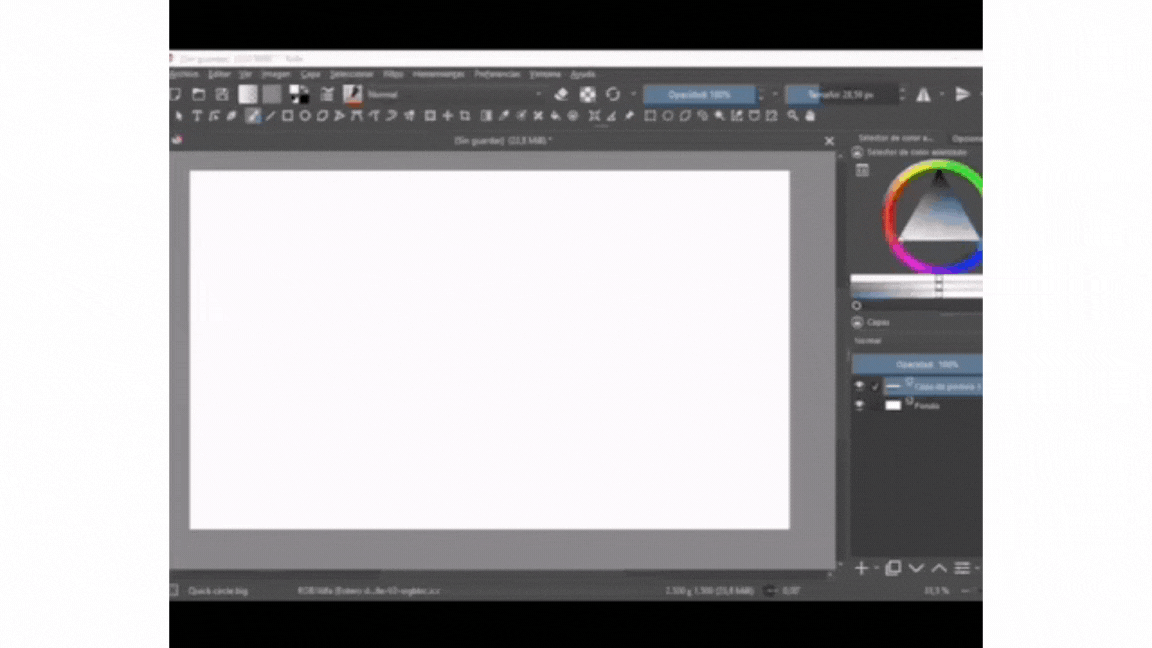1152x648 pixels.
Task: Open the Filtros menu
Action: (x=392, y=74)
